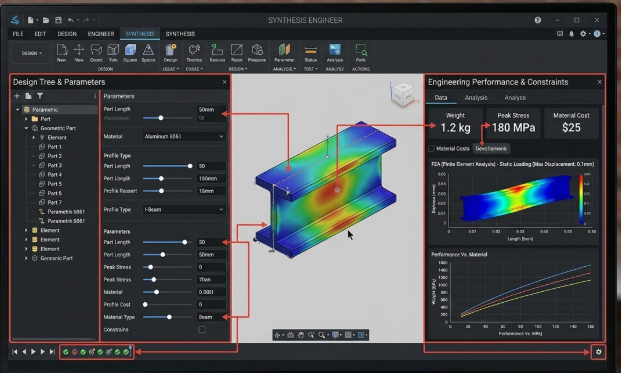Viewport: 621px width, 373px height.
Task: Open the ANALYSIS group dropdown under the Parameter icon
Action: click(x=284, y=69)
